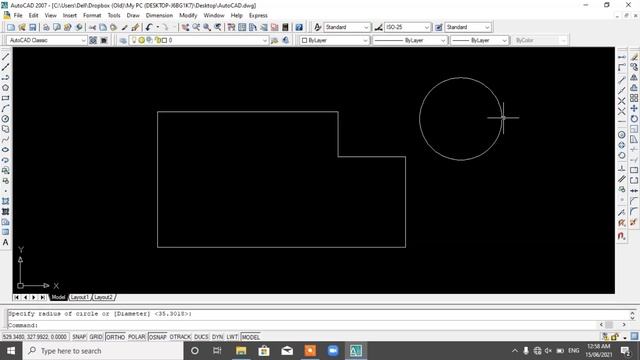
Task: Select the Move tool in Modify toolbar
Action: coord(634,109)
